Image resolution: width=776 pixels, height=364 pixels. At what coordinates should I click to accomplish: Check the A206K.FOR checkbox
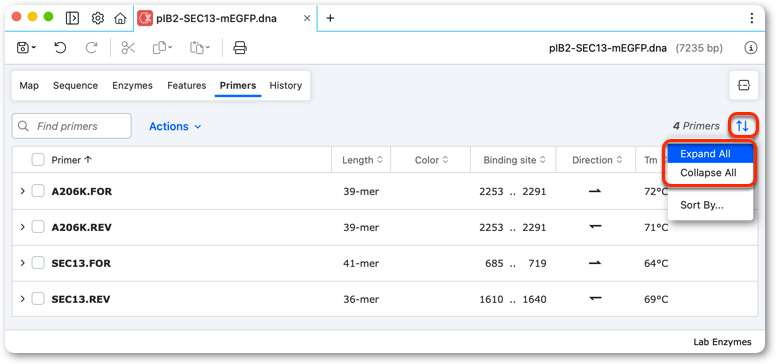[38, 191]
